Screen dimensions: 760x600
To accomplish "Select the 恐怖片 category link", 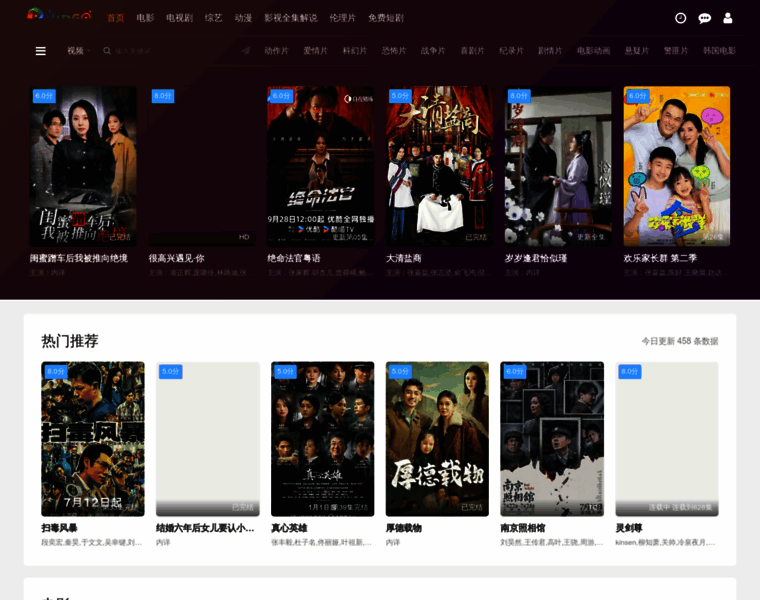I will pyautogui.click(x=394, y=51).
